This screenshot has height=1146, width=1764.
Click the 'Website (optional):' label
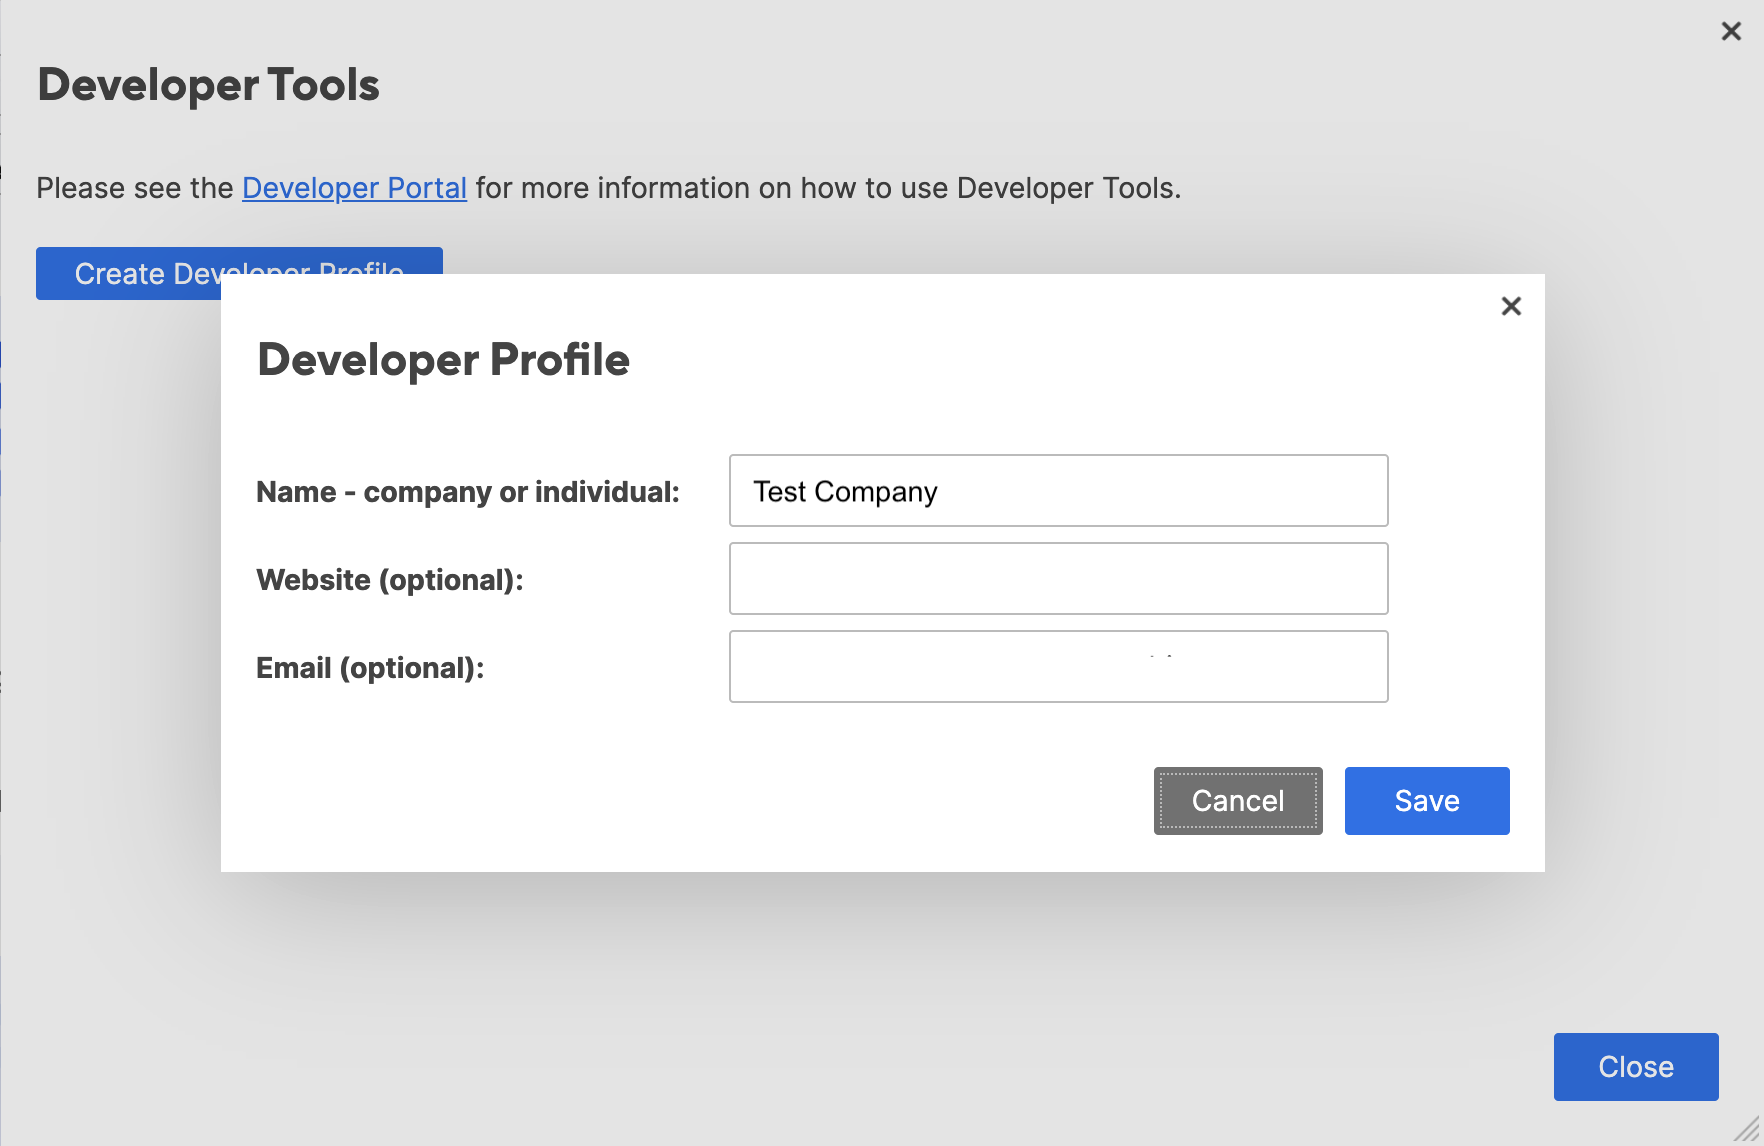tap(389, 580)
